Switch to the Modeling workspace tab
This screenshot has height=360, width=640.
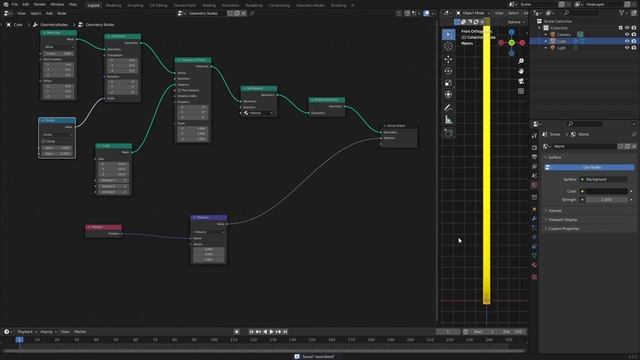pyautogui.click(x=113, y=5)
